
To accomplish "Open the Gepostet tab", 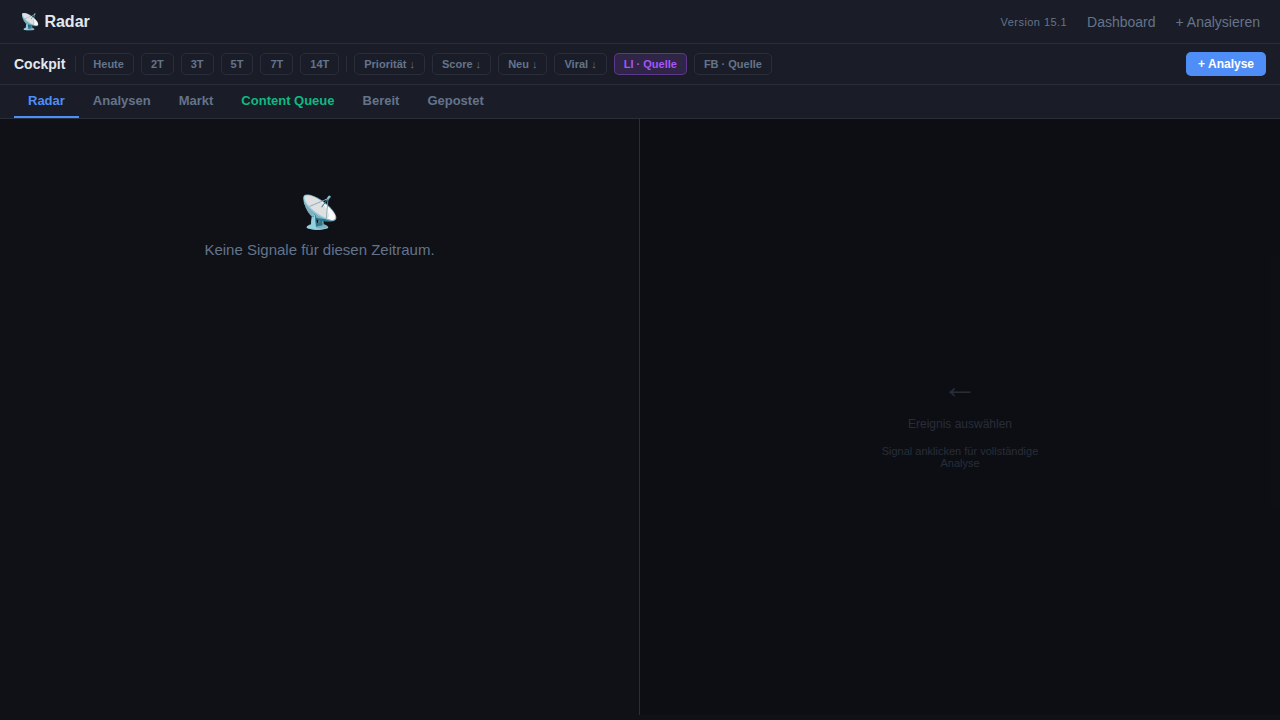I will click(x=455, y=101).
